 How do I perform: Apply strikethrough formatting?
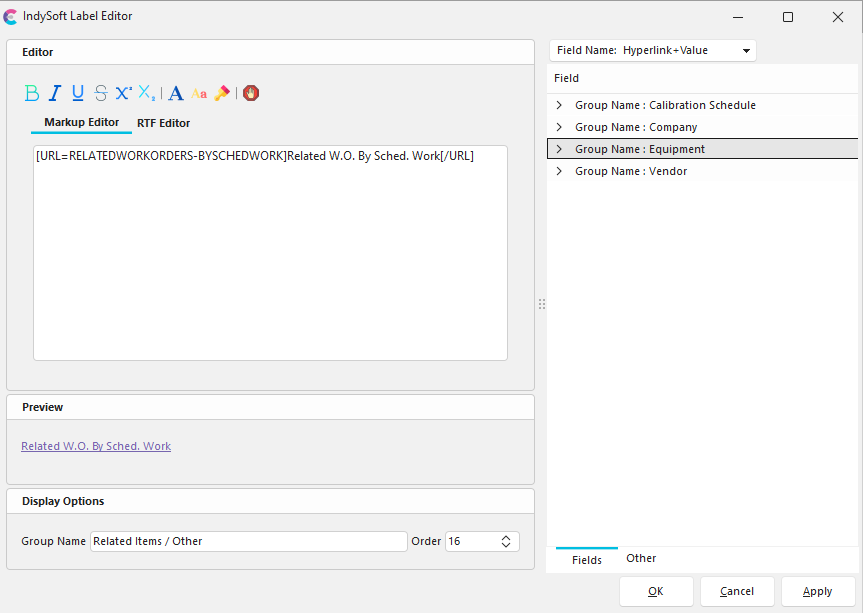tap(101, 93)
